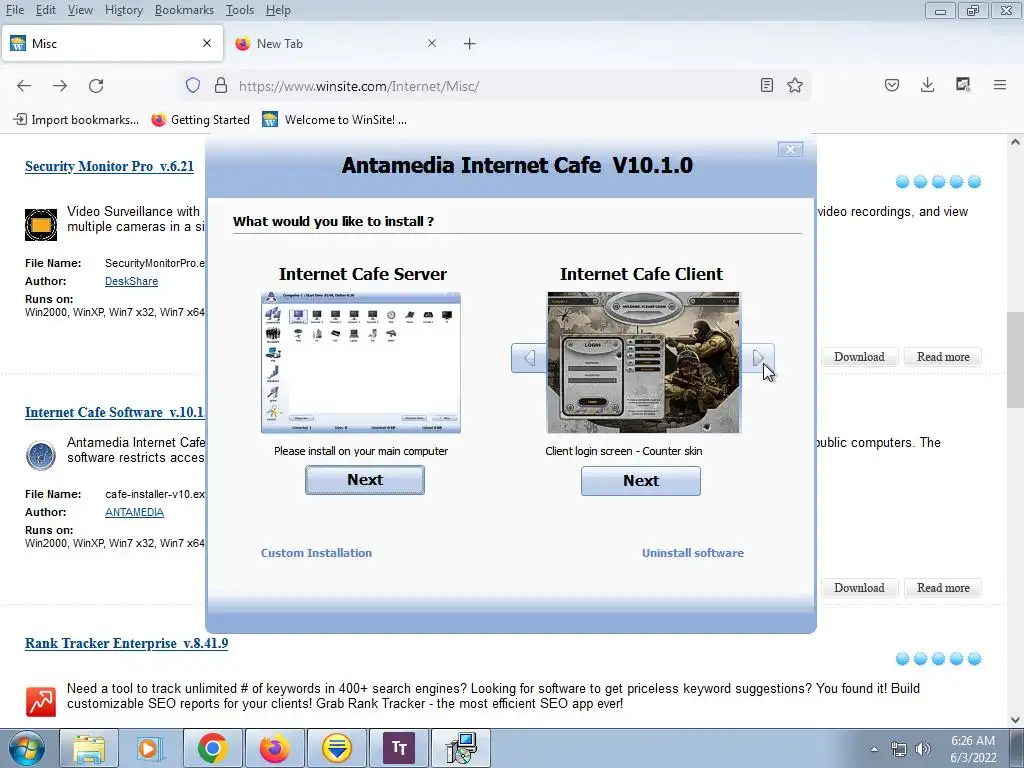
Task: Open the Firefox hamburger menu
Action: [x=999, y=85]
